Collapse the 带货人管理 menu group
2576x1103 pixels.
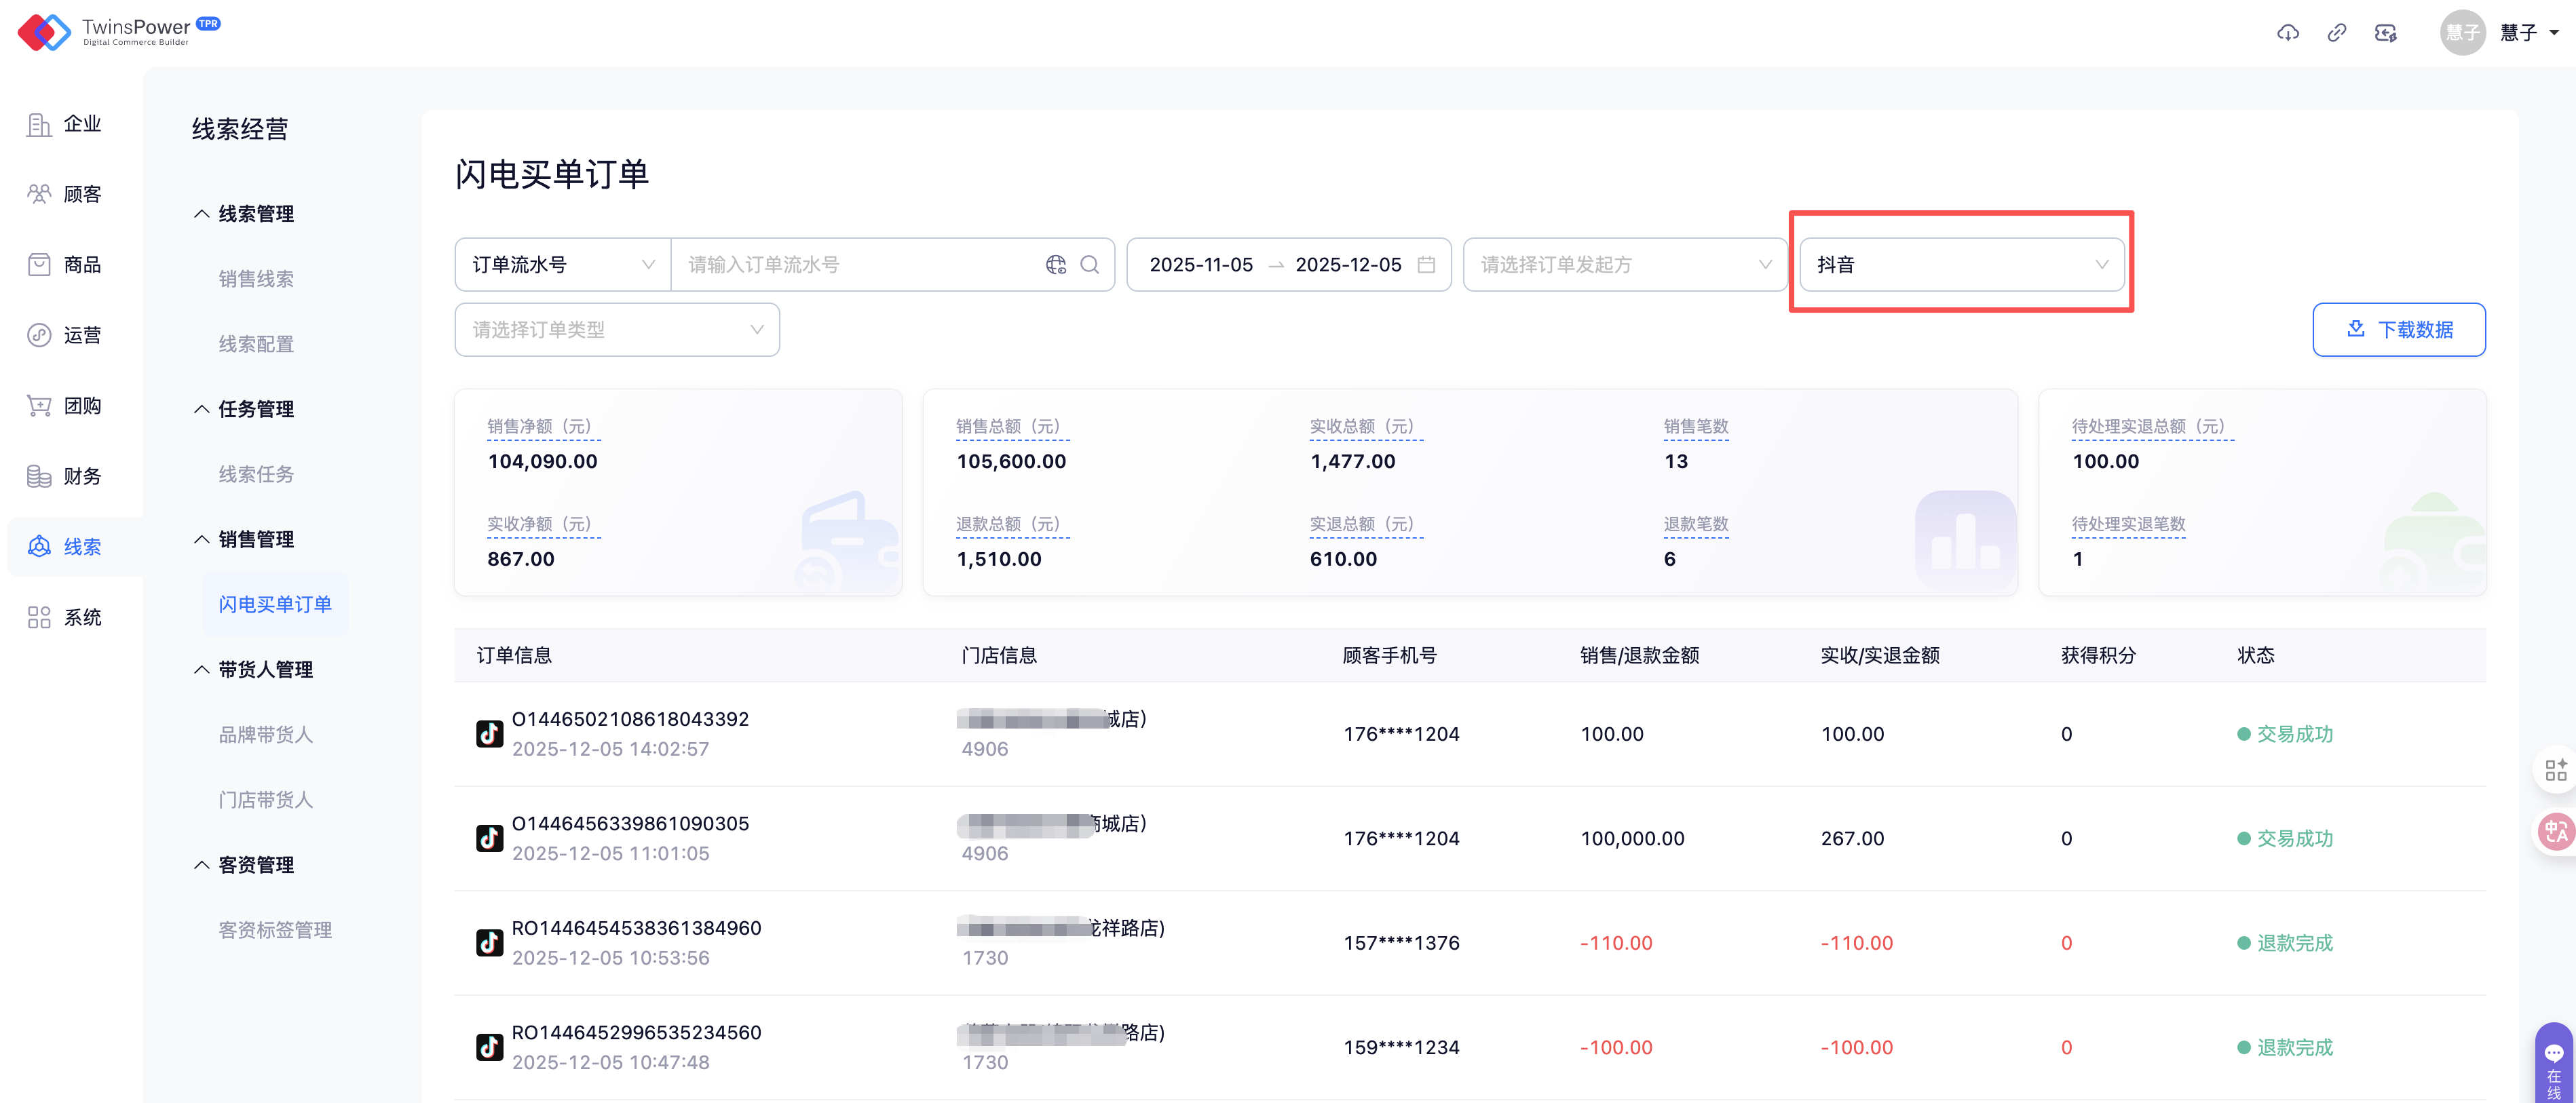254,670
